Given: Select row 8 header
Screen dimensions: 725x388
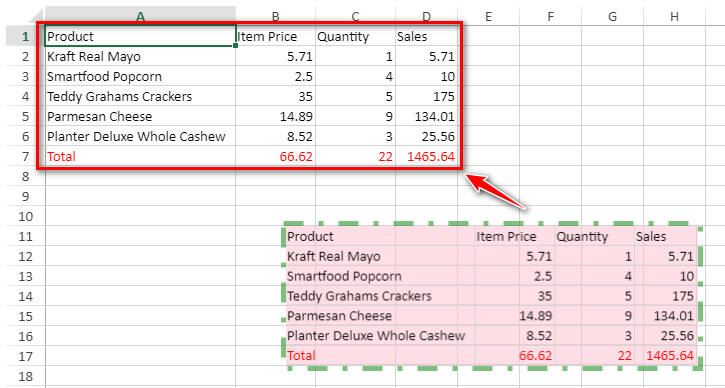Looking at the screenshot, I should [x=25, y=176].
